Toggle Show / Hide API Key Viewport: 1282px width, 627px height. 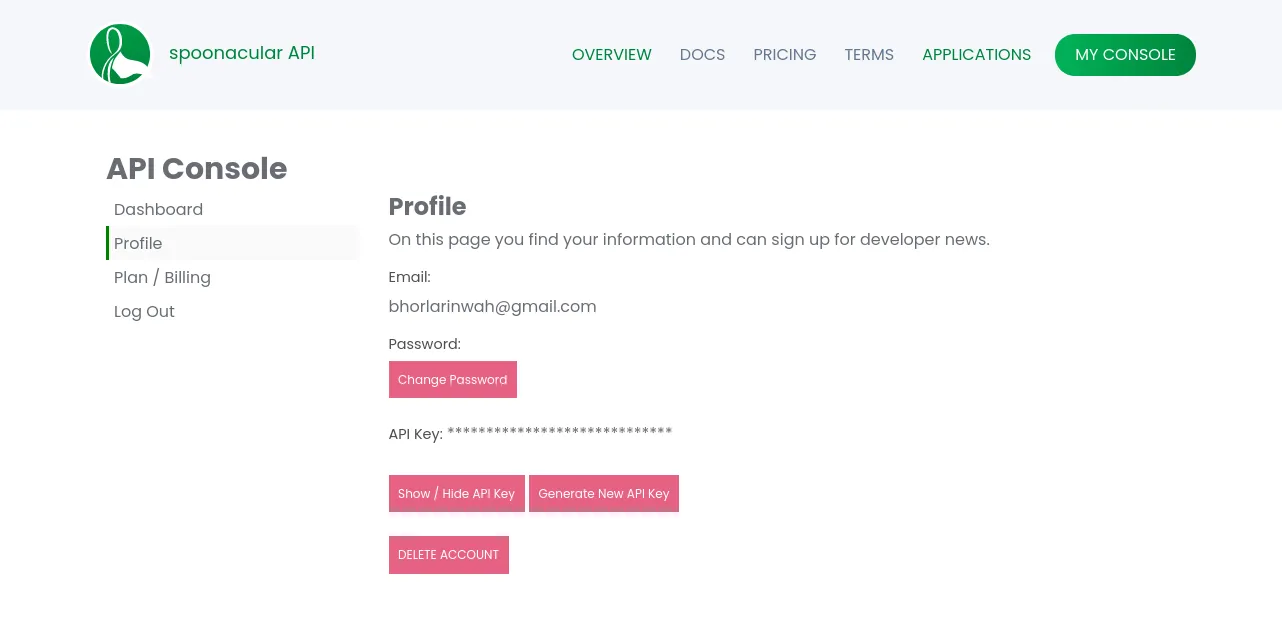point(456,494)
